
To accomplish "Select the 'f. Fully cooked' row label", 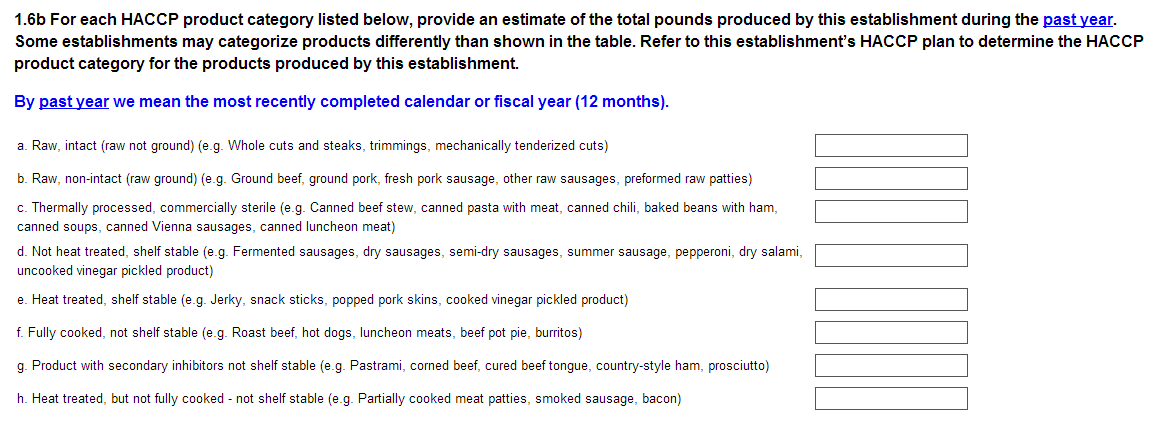I will (300, 332).
